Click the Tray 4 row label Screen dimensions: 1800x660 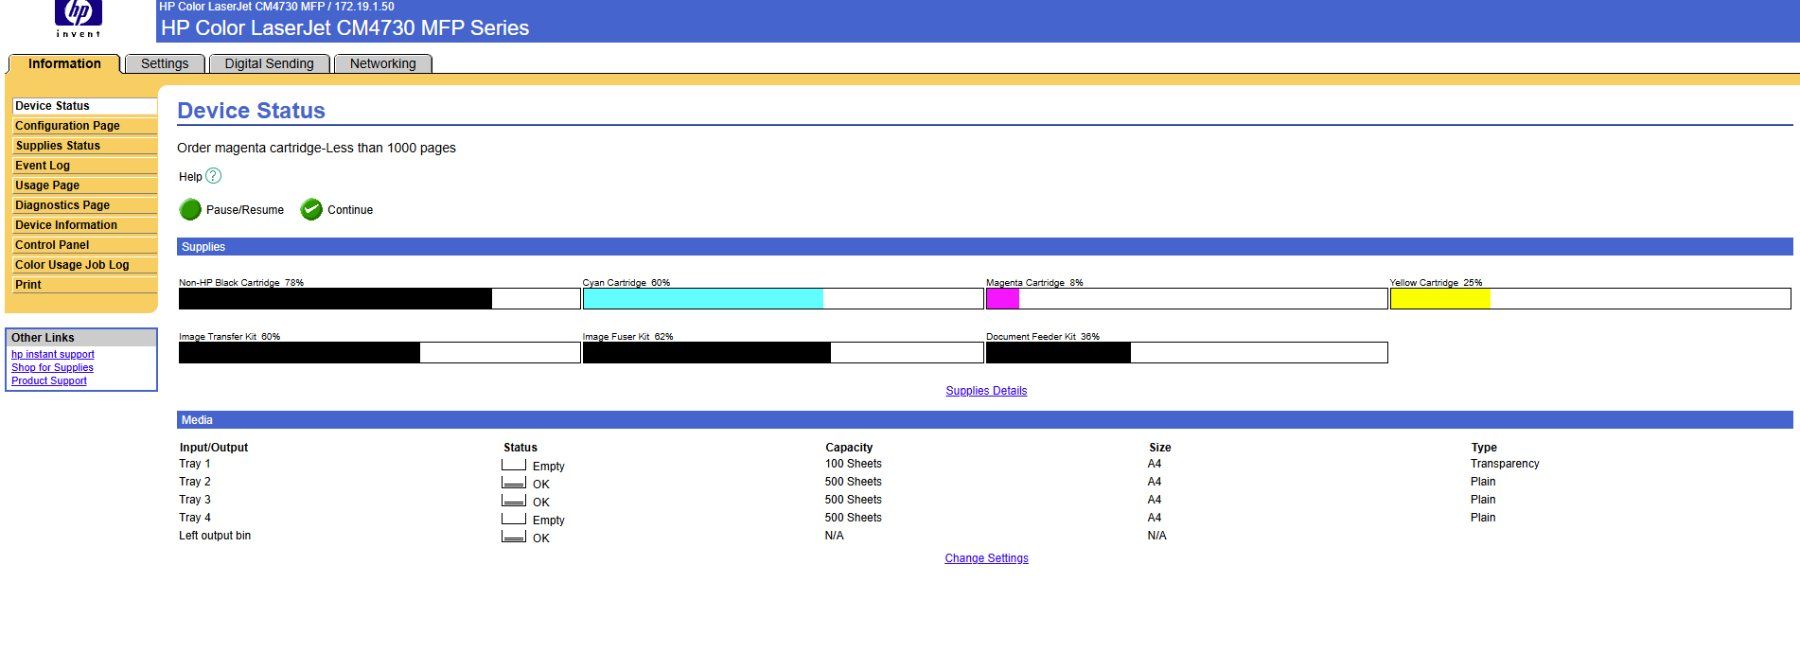195,518
